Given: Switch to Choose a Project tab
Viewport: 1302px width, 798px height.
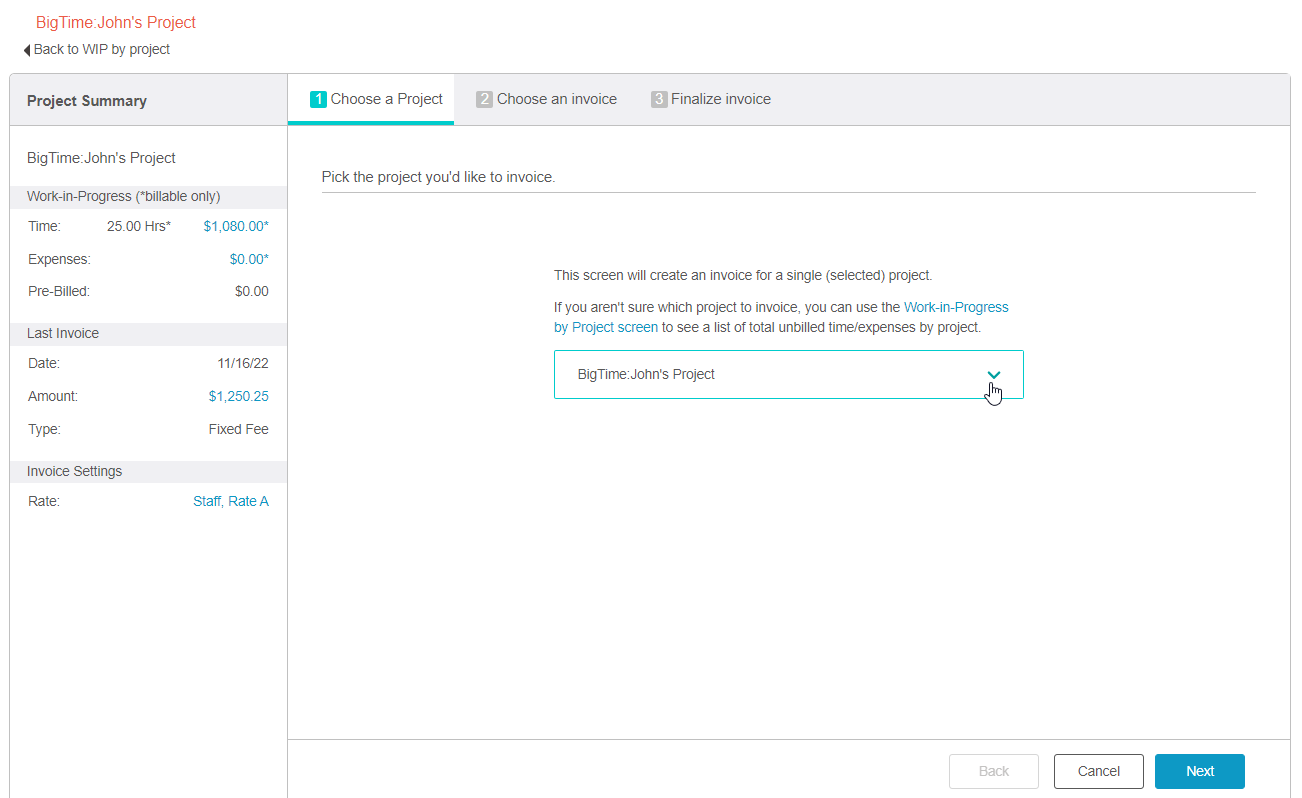Looking at the screenshot, I should (x=371, y=99).
